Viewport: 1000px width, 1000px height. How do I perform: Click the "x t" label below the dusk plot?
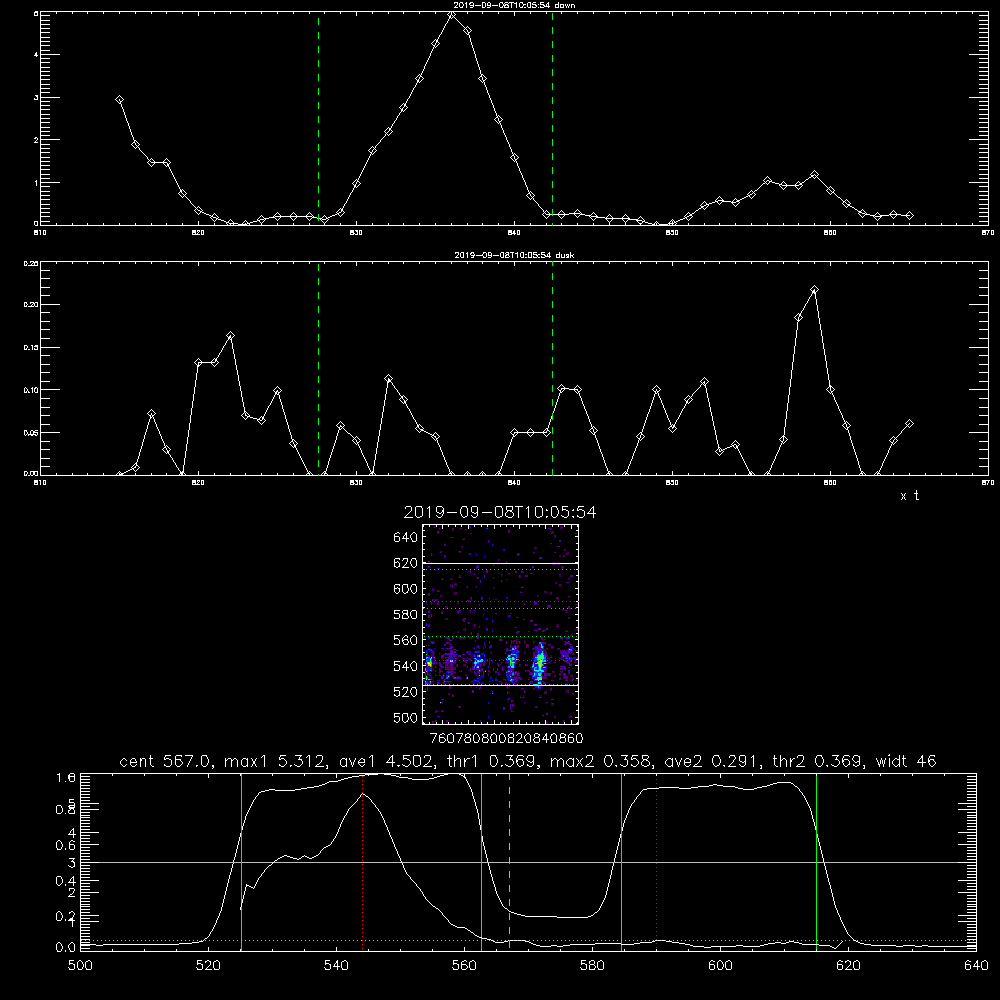tap(910, 496)
